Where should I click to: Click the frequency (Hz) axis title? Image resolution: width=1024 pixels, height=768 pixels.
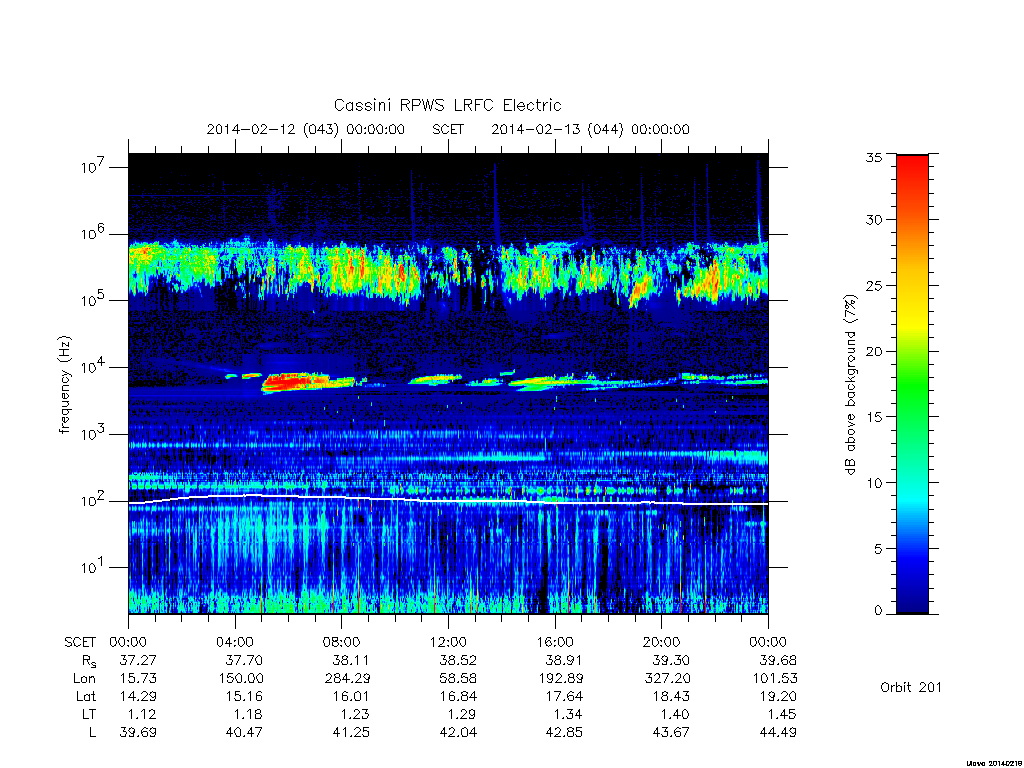[x=64, y=385]
